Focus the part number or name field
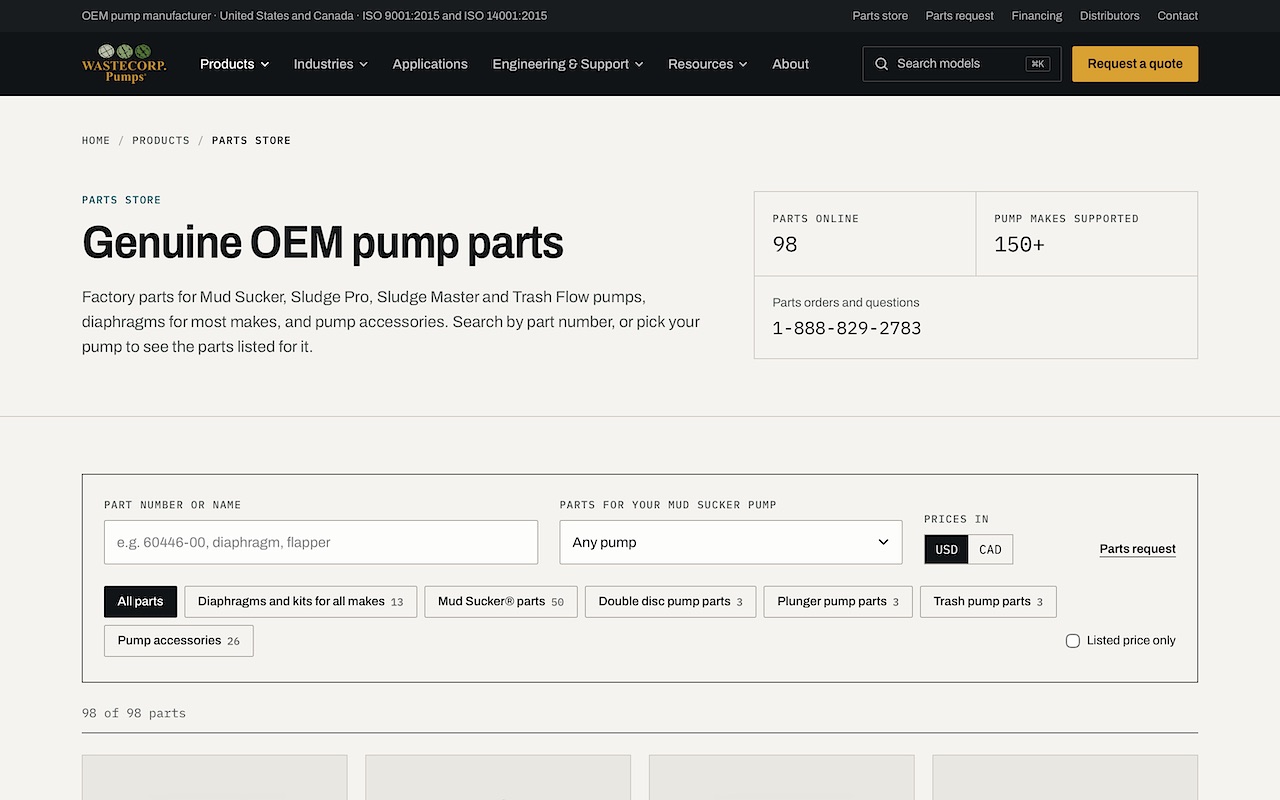The image size is (1280, 800). click(321, 542)
